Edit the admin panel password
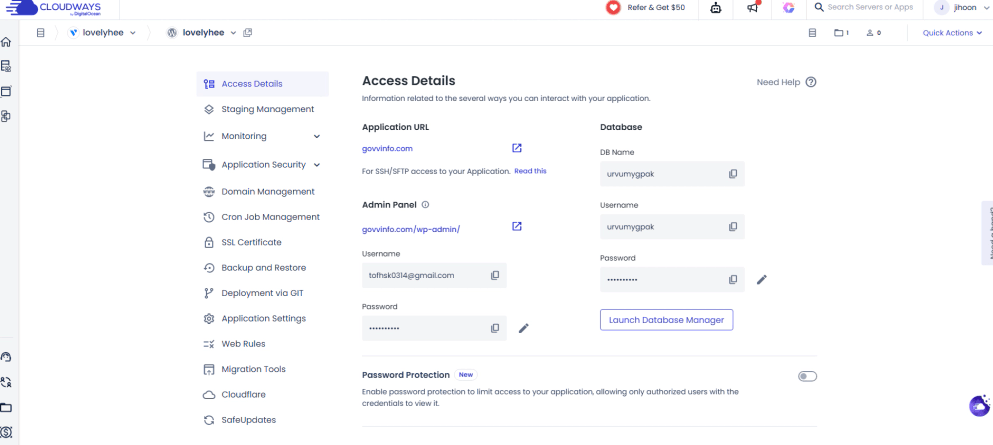 tap(524, 328)
